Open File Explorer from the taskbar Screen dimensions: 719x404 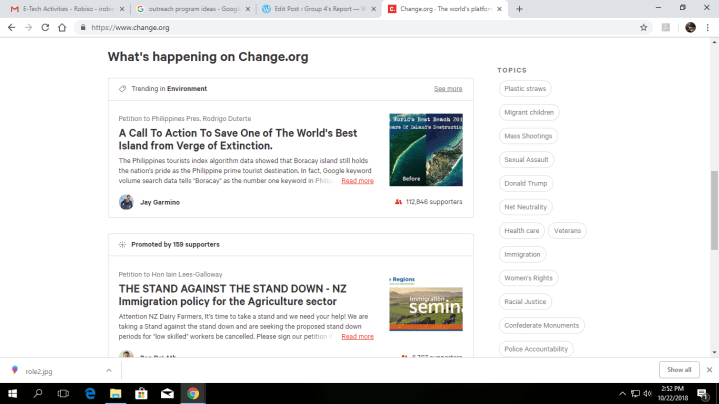115,393
